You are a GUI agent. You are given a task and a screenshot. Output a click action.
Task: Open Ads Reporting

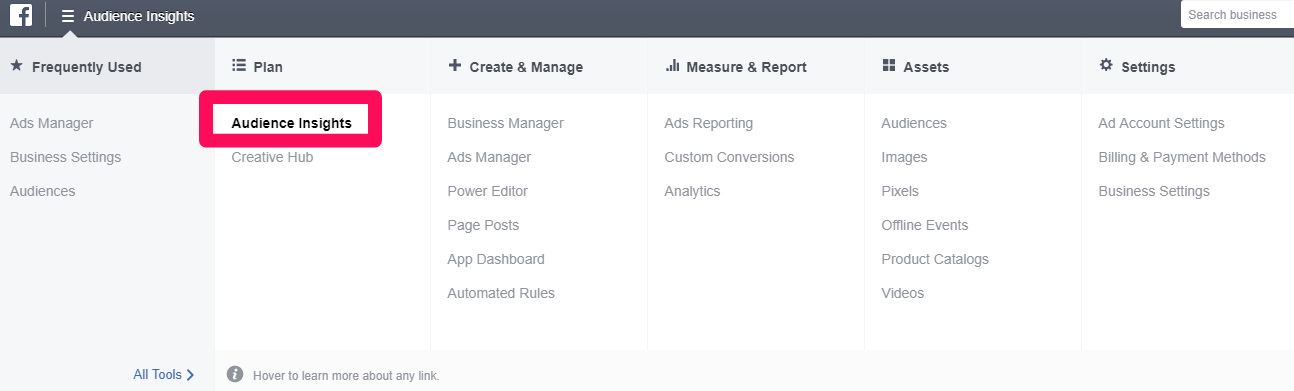coord(708,123)
